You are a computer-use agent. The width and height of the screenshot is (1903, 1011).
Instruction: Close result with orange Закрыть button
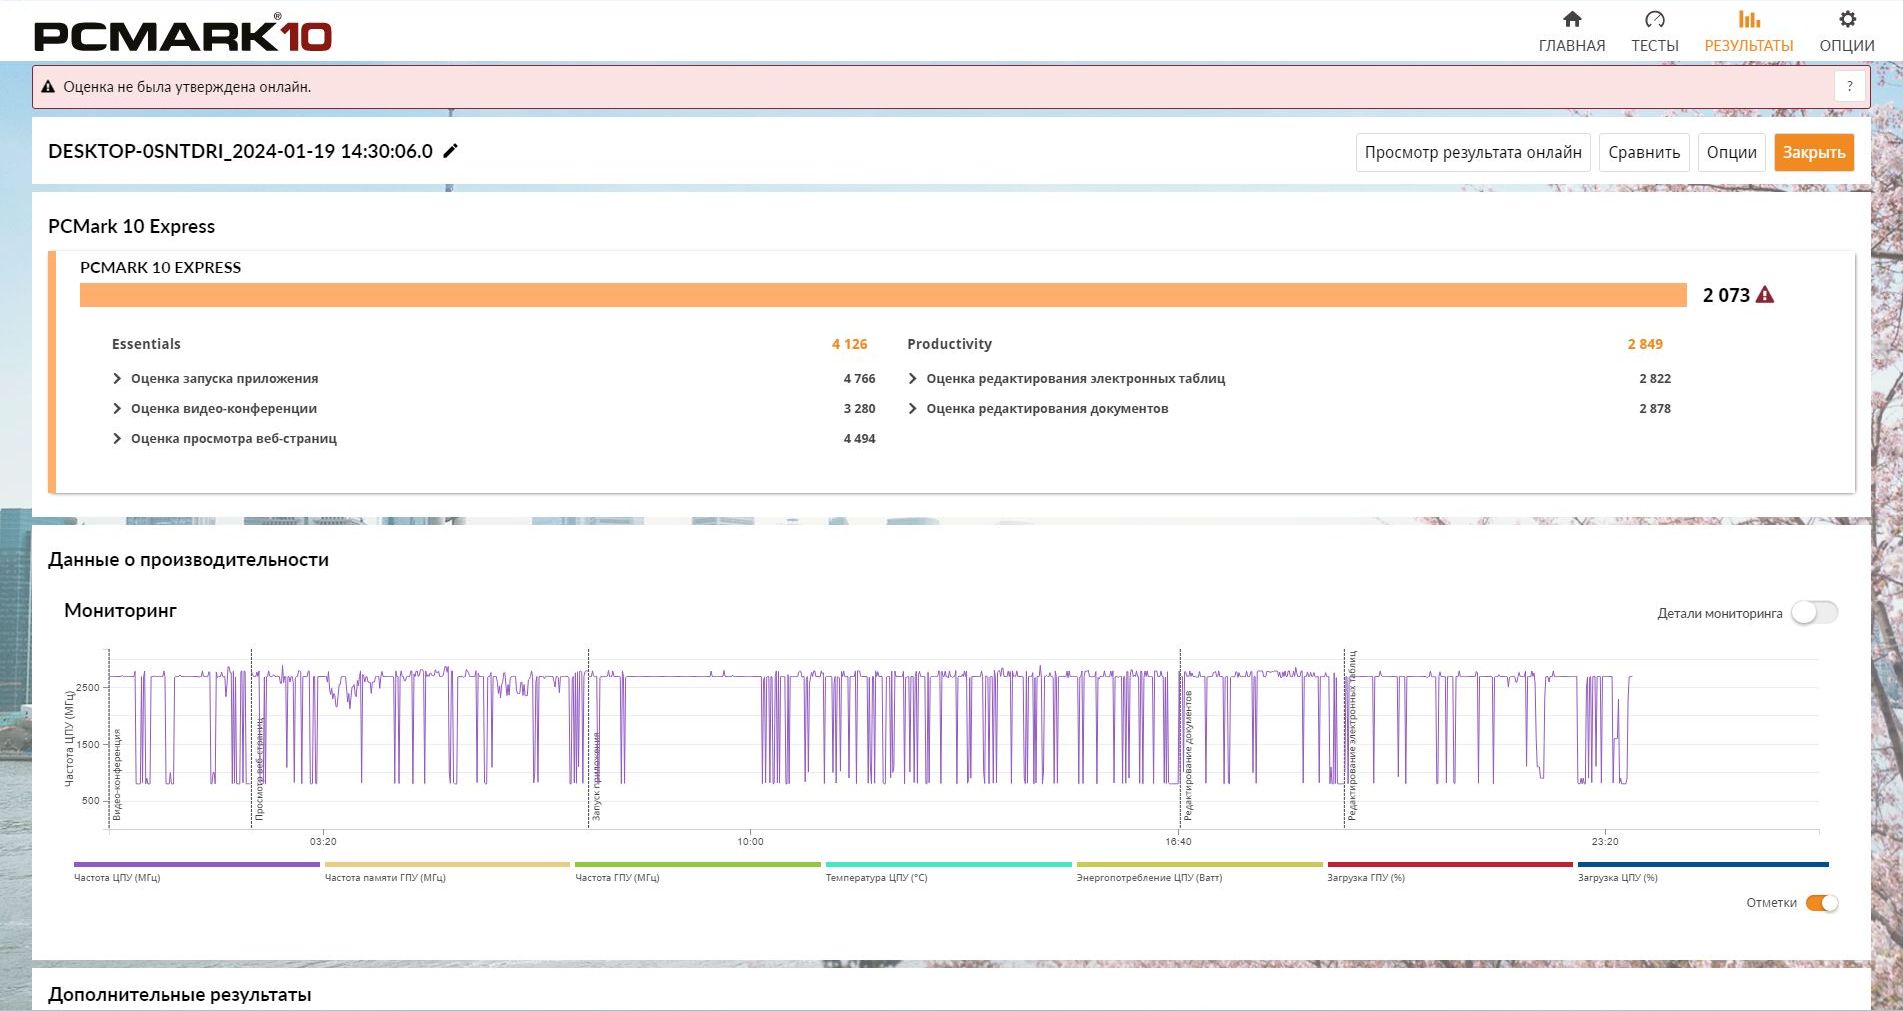[1814, 152]
